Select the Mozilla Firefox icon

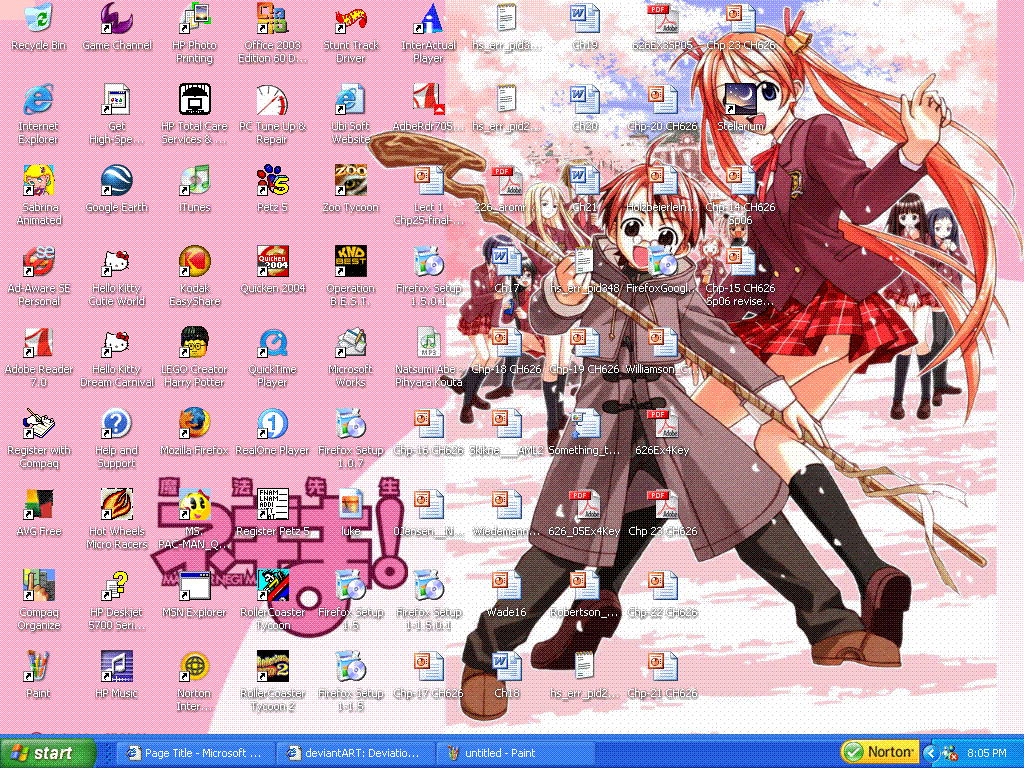pos(195,423)
